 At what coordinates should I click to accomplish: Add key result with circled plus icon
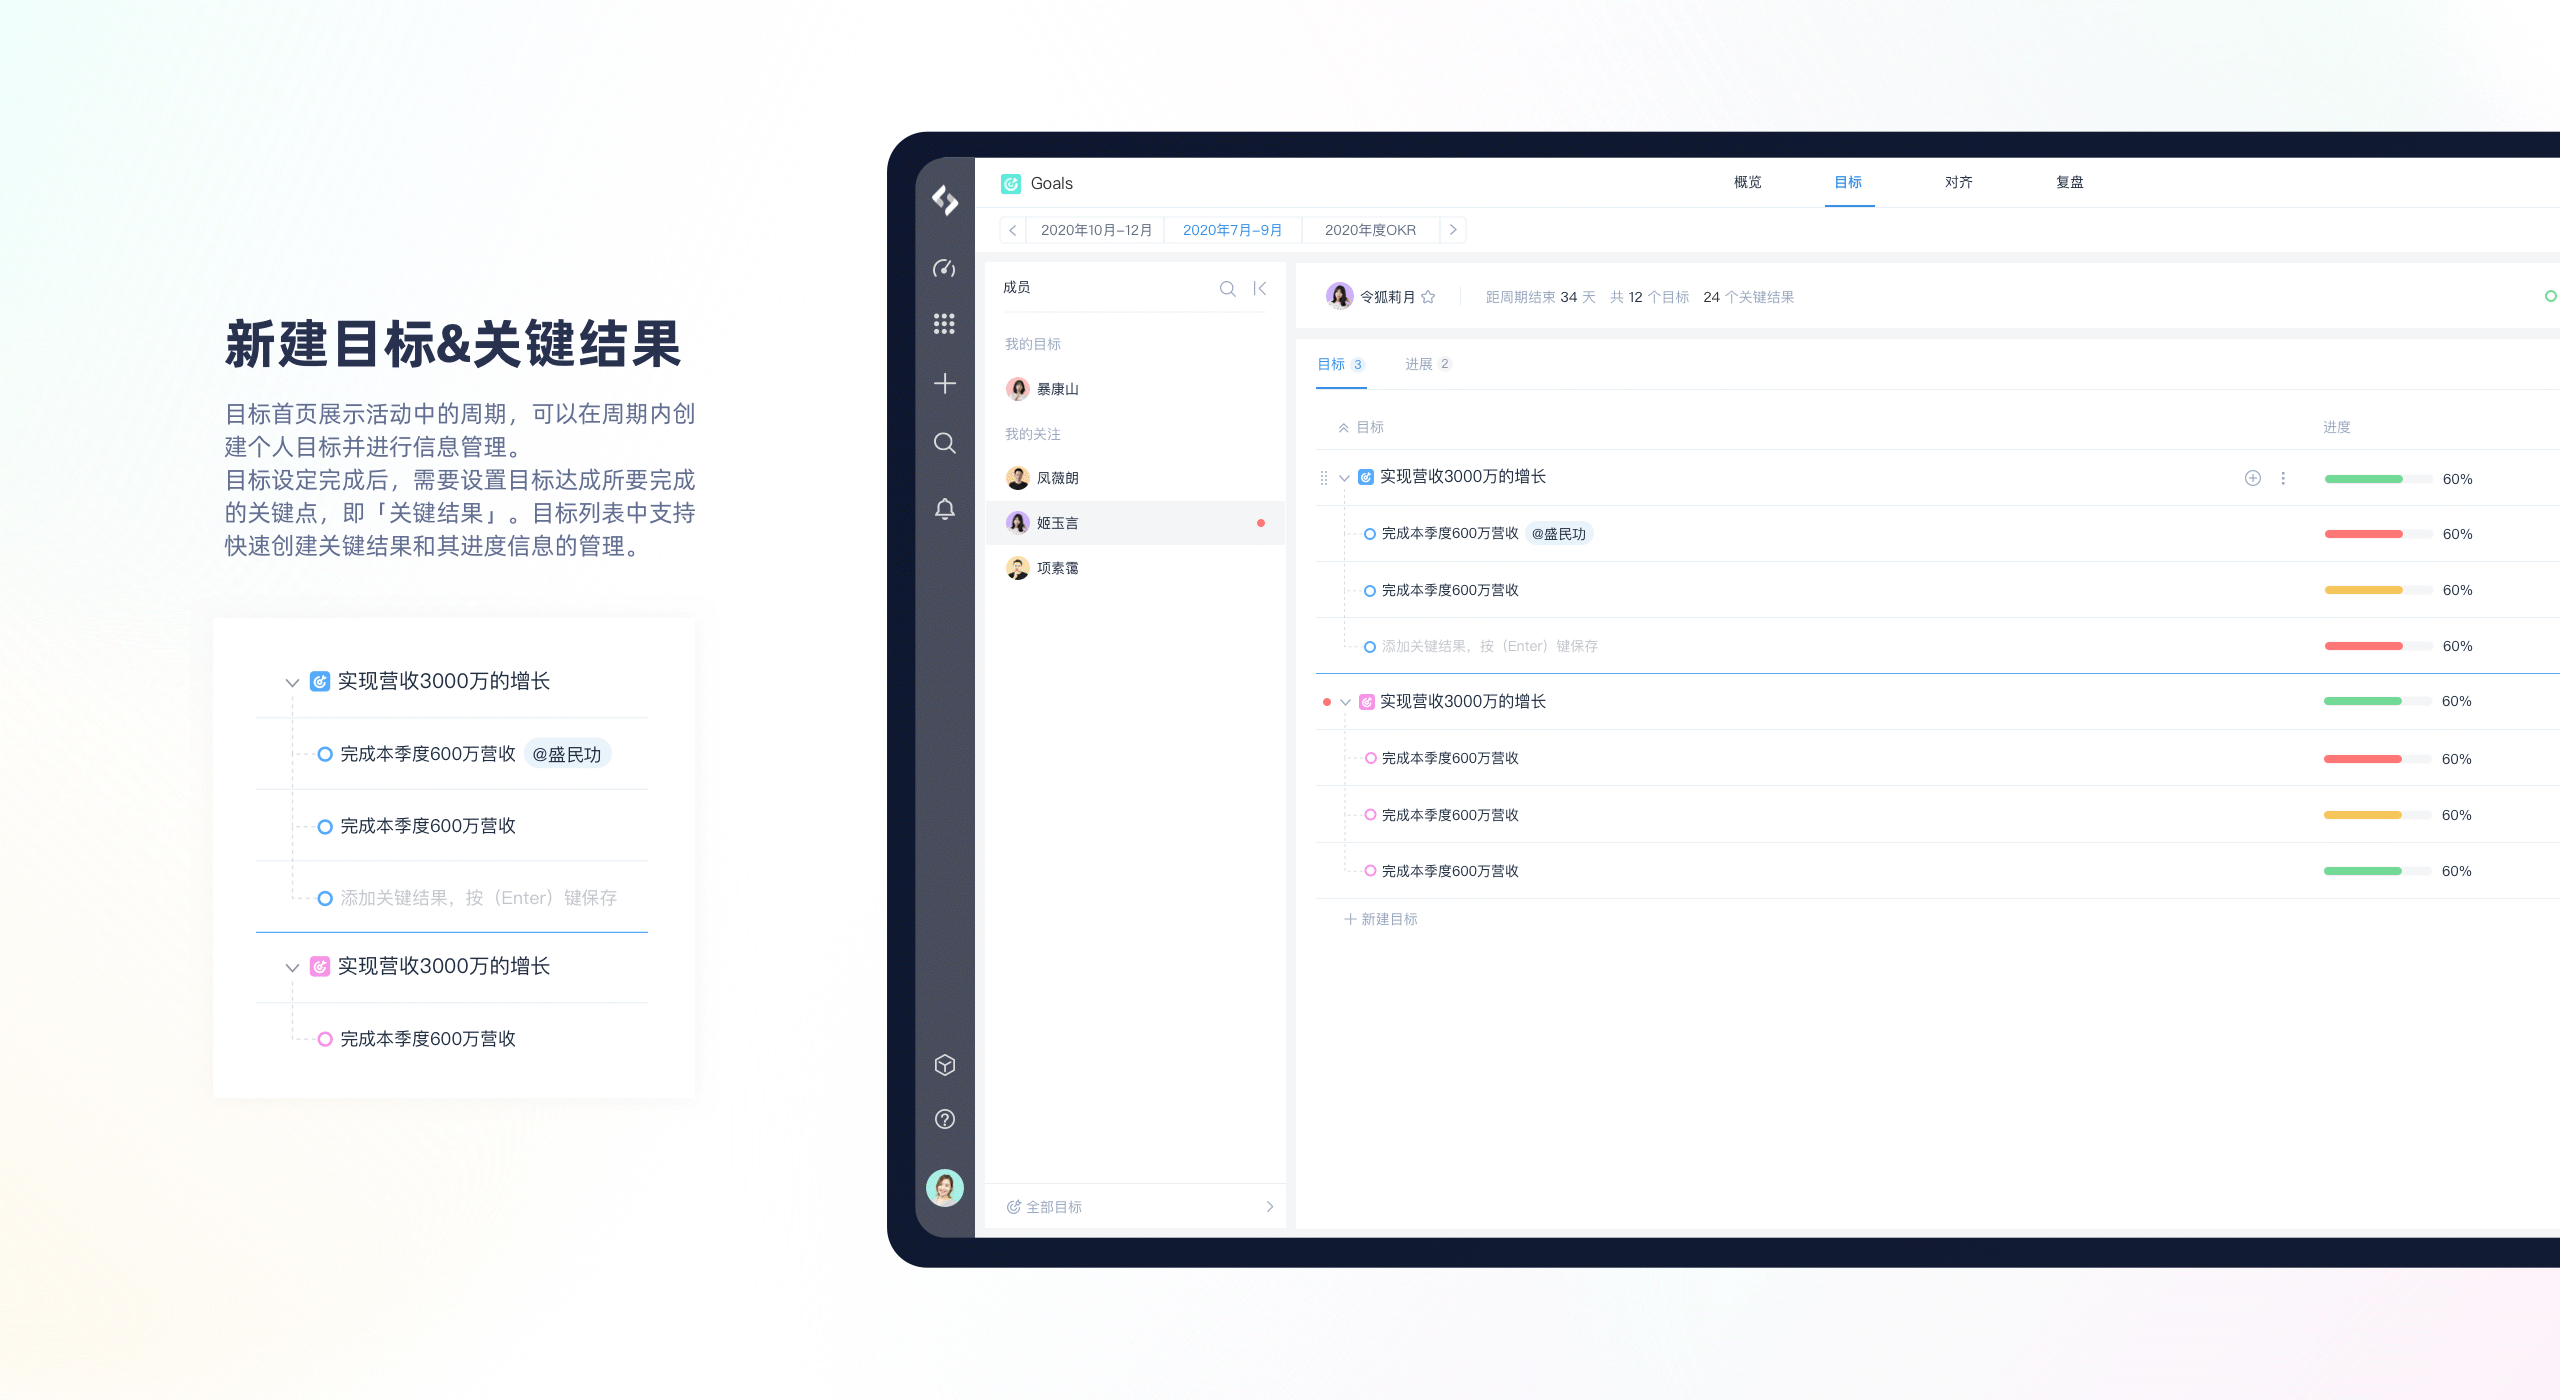click(2252, 478)
